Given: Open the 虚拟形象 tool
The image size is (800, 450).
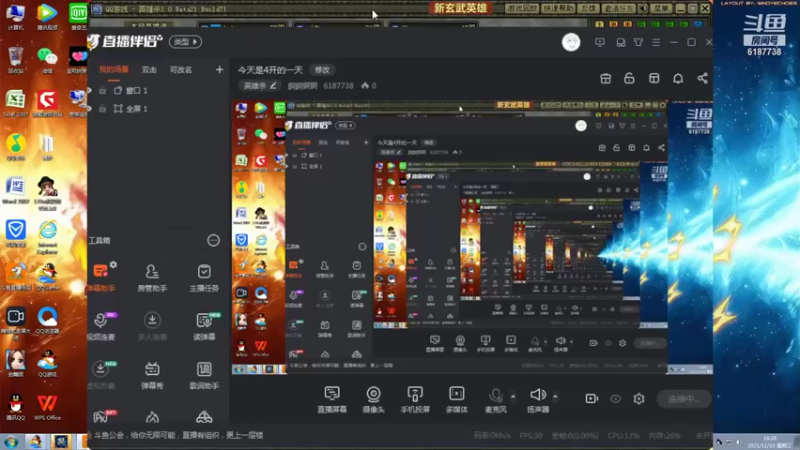Looking at the screenshot, I should [x=101, y=374].
